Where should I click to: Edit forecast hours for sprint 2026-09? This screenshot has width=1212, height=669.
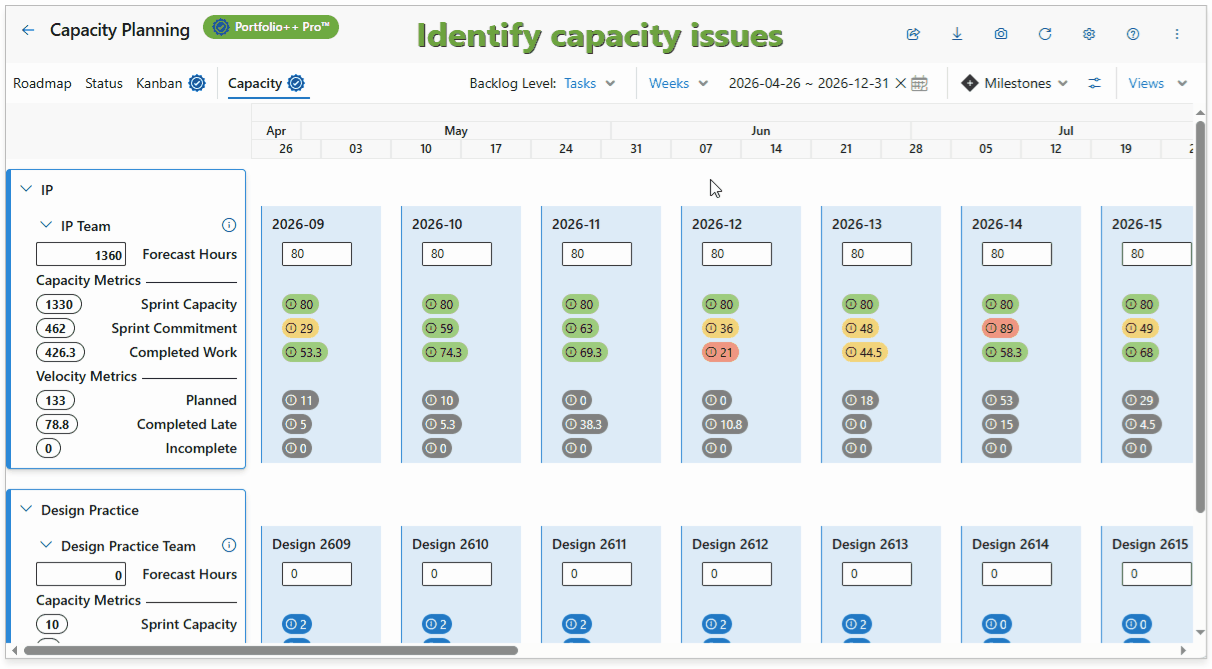pos(317,254)
